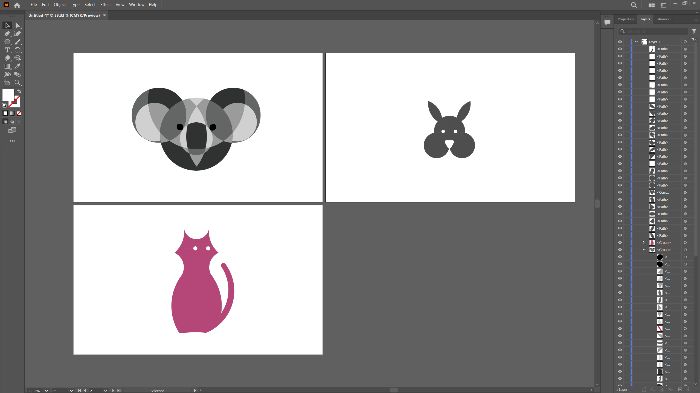Click the Color mode button below swatches

click(5, 113)
